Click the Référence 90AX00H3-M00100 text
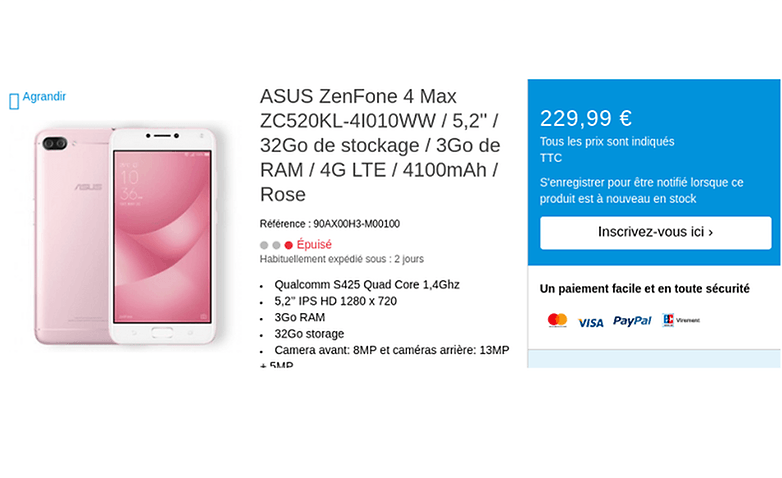The height and width of the screenshot is (478, 782). coord(329,224)
